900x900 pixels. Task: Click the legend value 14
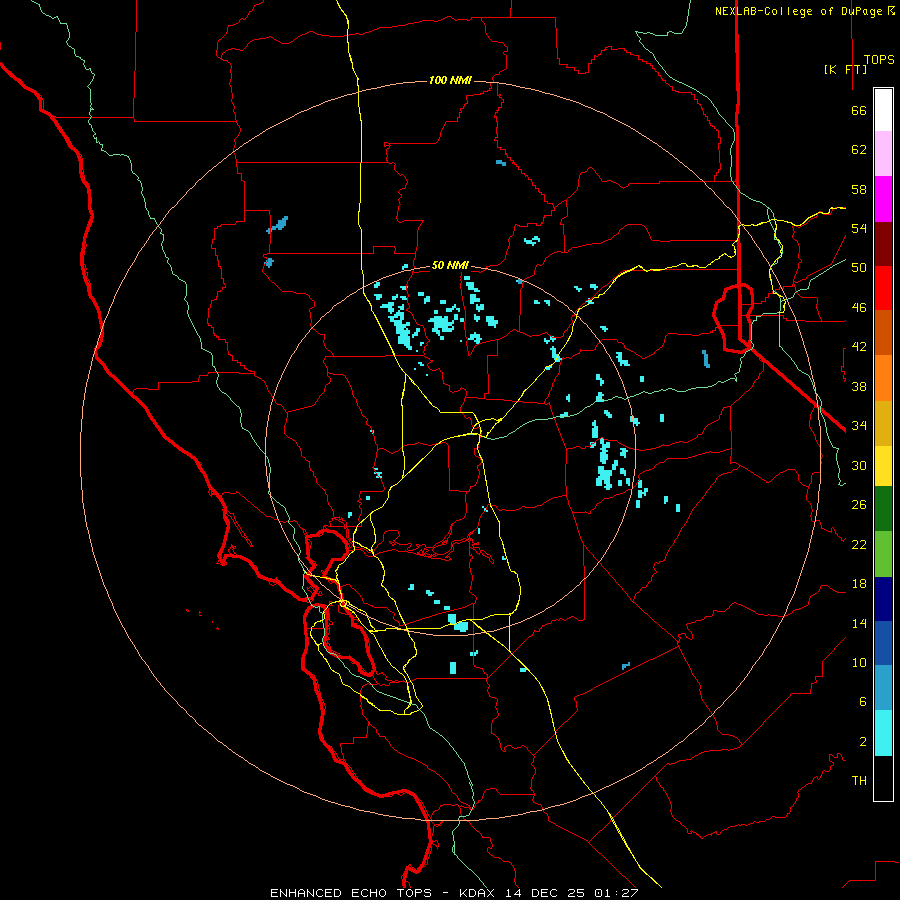point(859,623)
